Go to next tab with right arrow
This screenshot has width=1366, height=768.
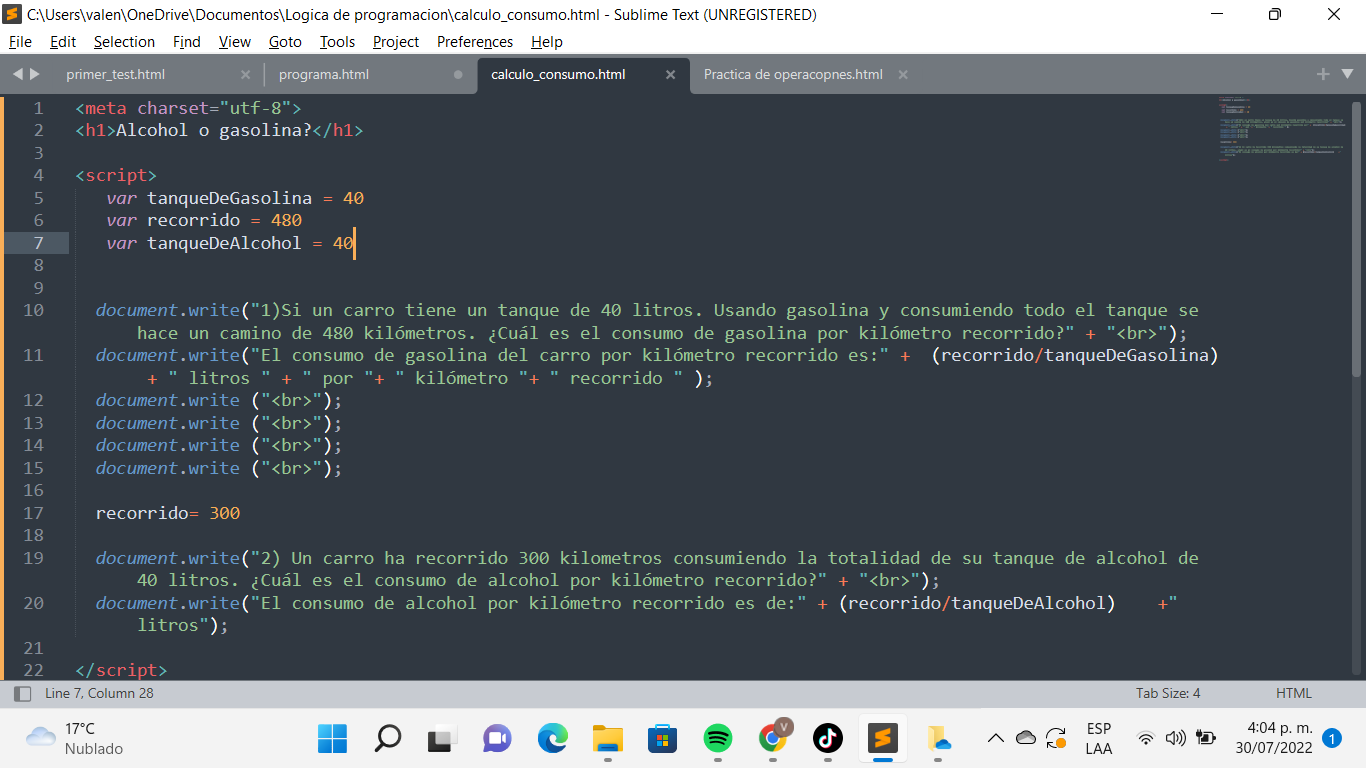(x=36, y=74)
